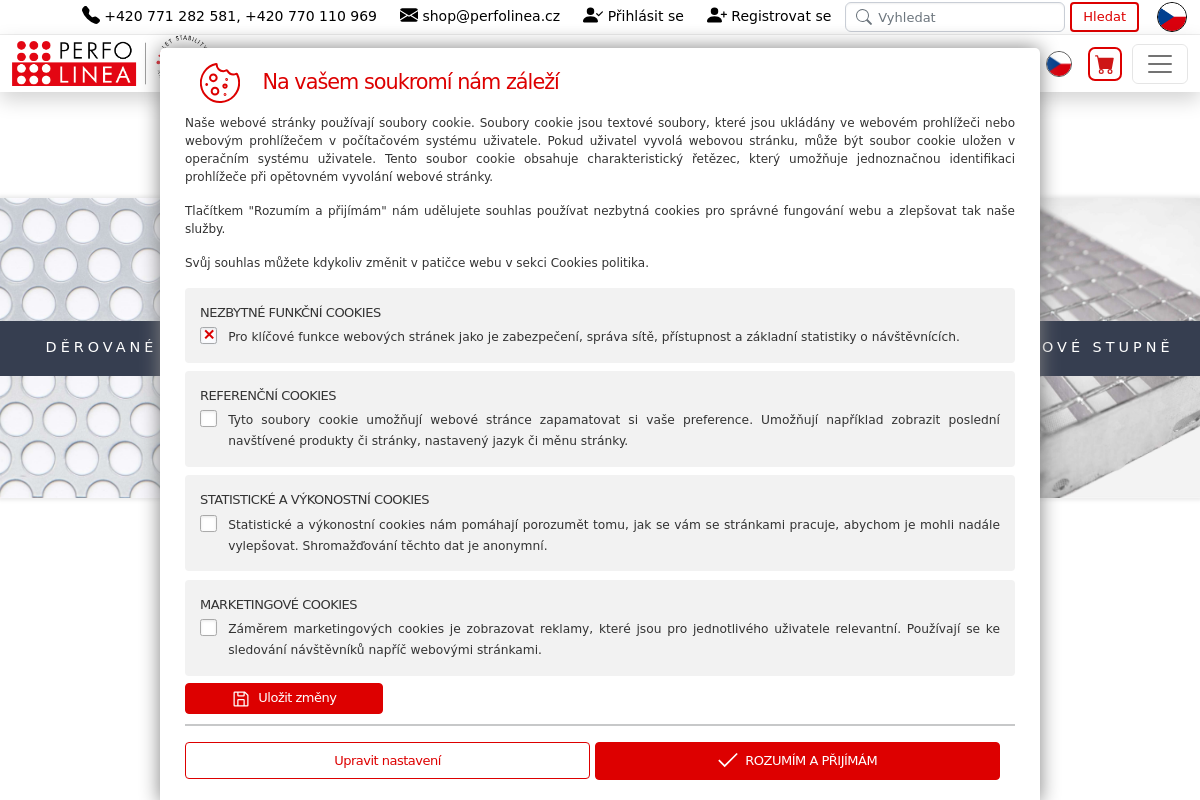1200x800 pixels.
Task: Click the envelope email icon
Action: pyautogui.click(x=409, y=15)
